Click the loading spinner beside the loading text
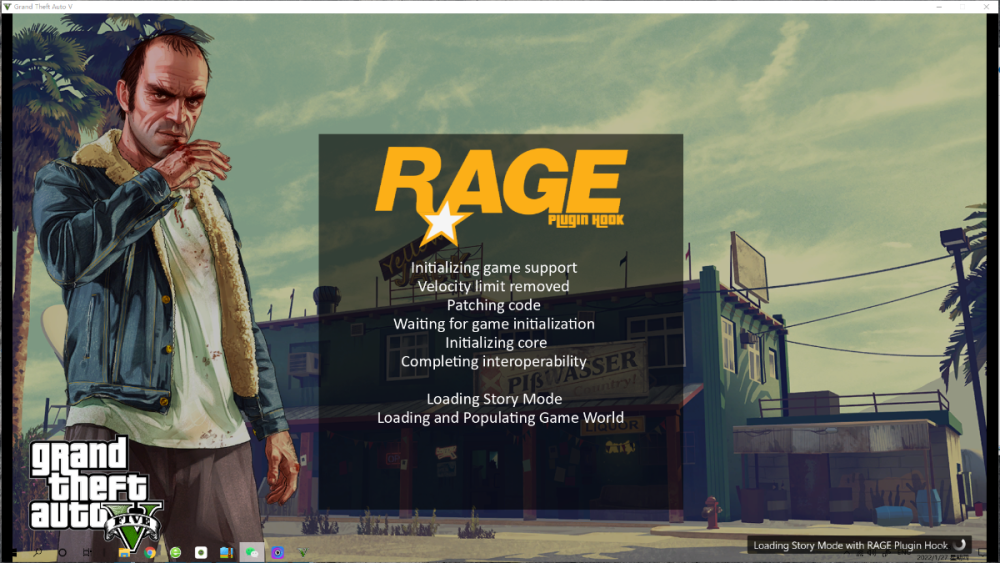 tap(958, 545)
